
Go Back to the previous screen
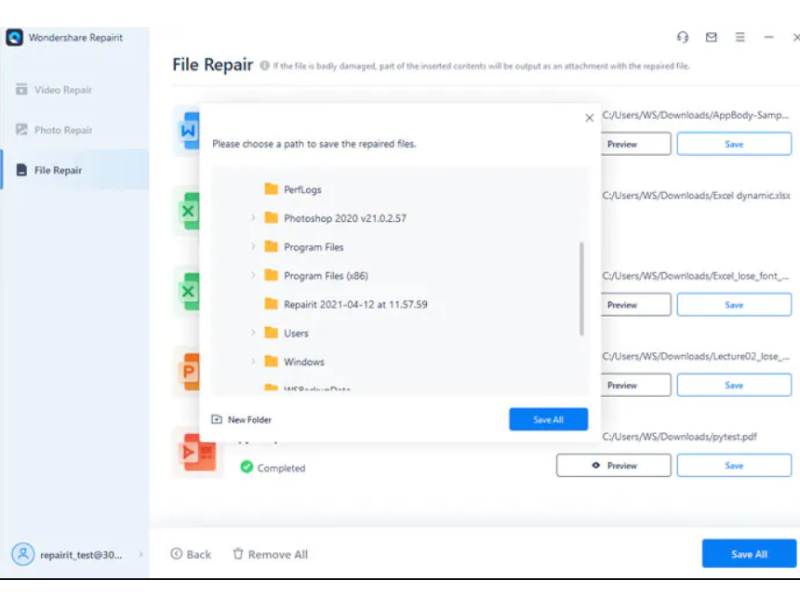click(x=191, y=554)
